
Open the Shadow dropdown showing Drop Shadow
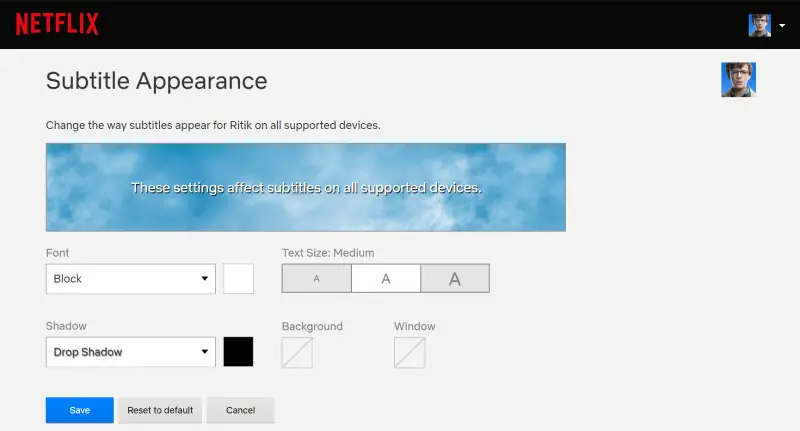click(x=131, y=352)
